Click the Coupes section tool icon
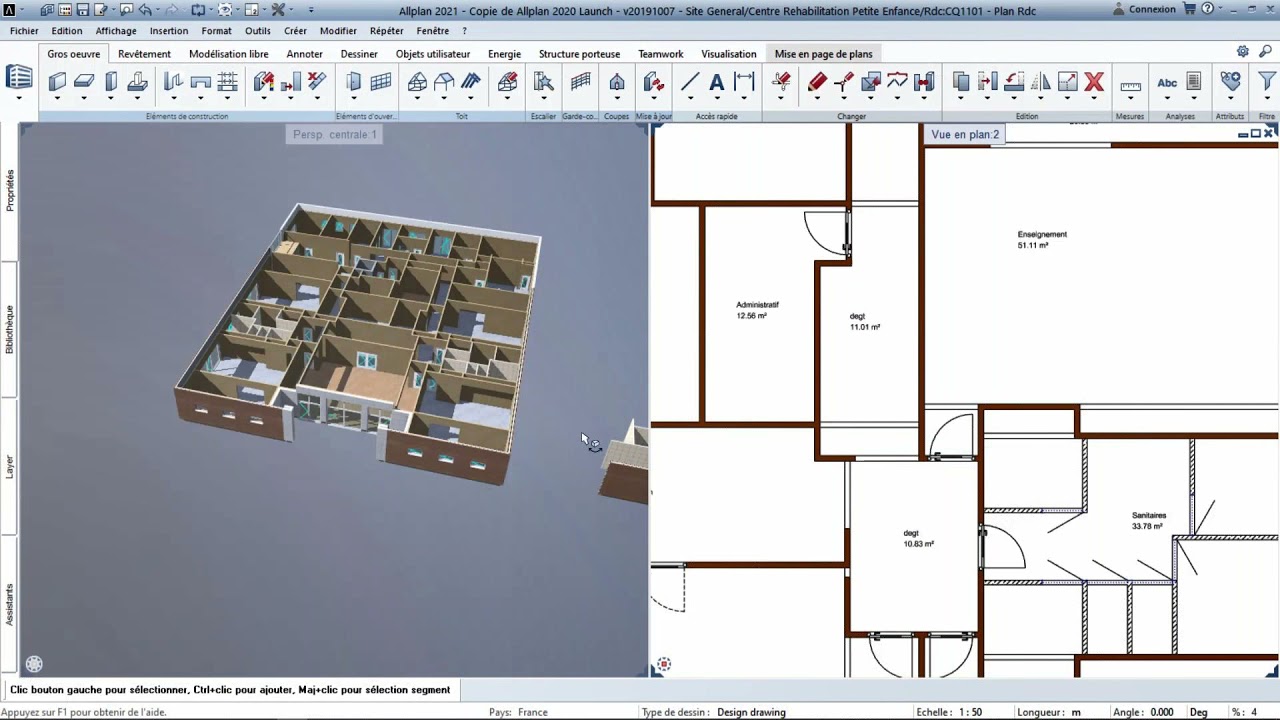This screenshot has height=720, width=1280. 617,82
